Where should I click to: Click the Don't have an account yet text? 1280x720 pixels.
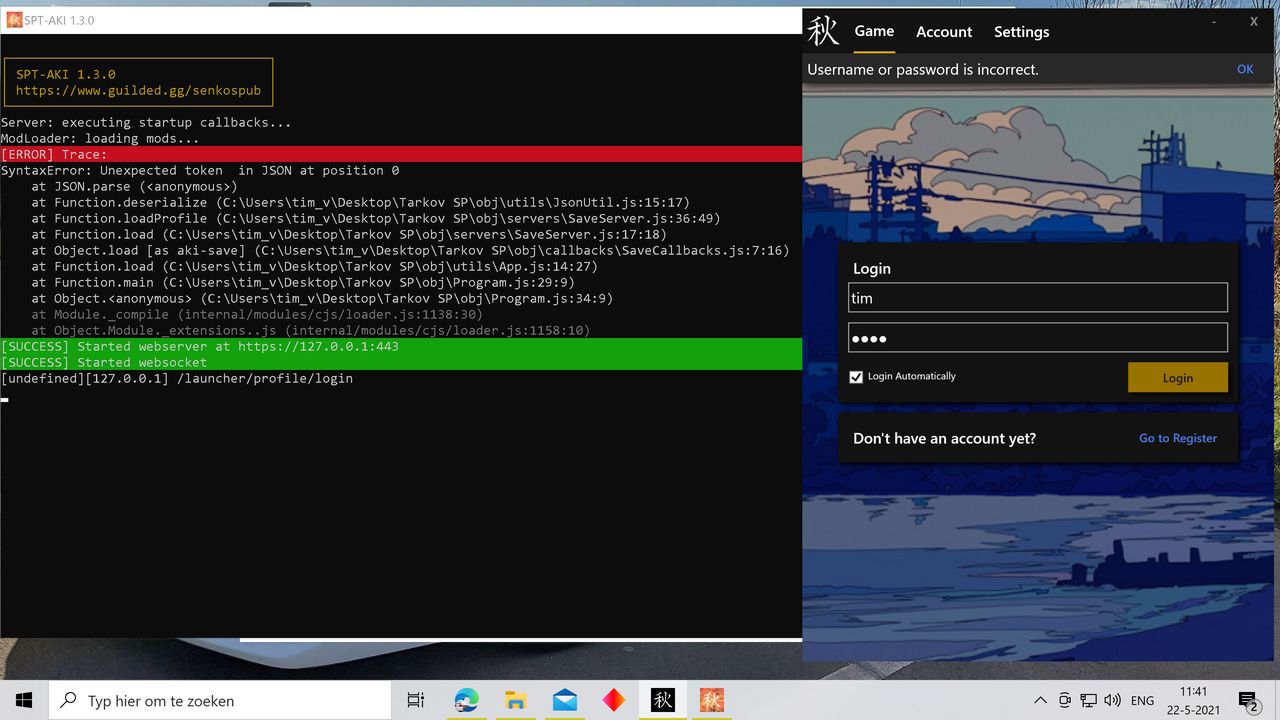pos(944,438)
